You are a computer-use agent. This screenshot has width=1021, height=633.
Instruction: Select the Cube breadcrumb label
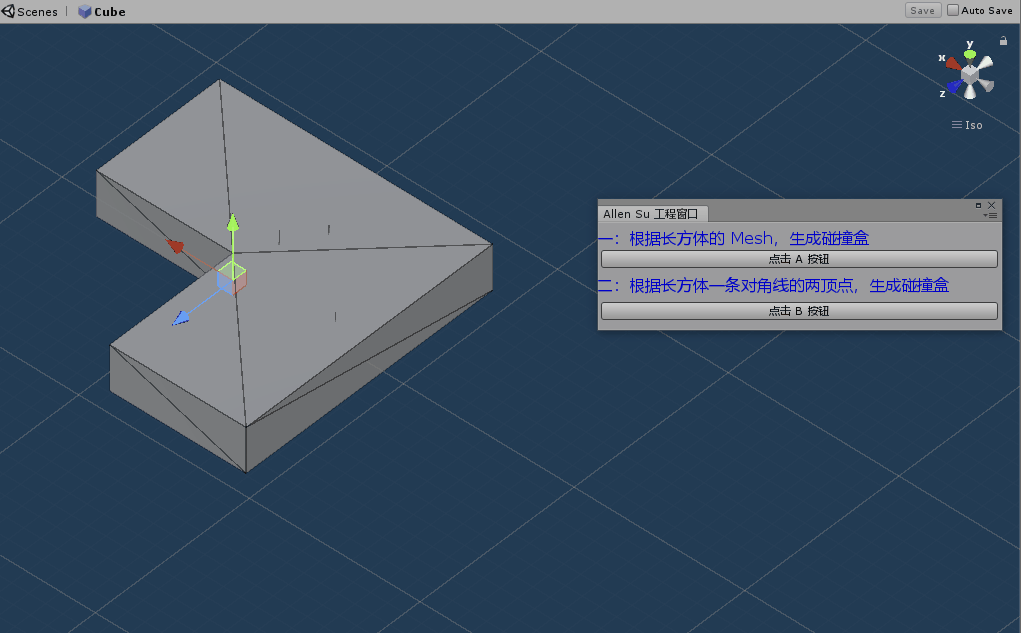tap(109, 12)
